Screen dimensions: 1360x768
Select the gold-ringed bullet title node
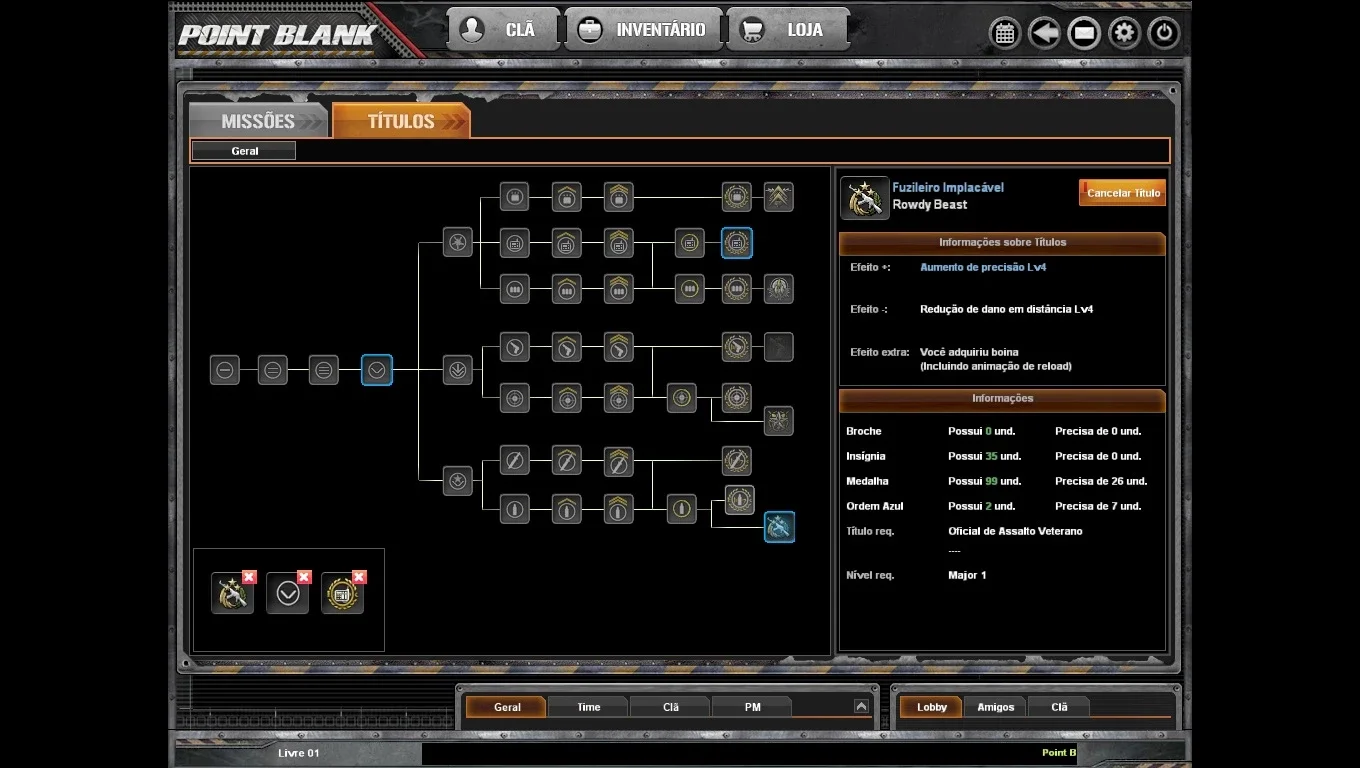[x=682, y=509]
